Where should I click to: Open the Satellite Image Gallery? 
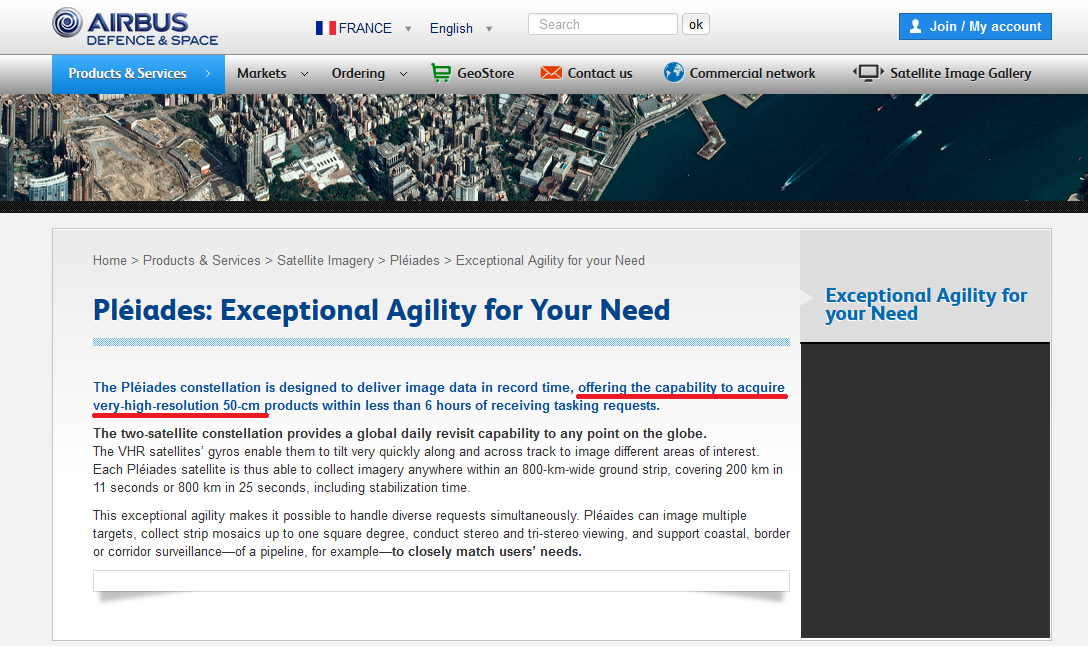pyautogui.click(x=960, y=74)
